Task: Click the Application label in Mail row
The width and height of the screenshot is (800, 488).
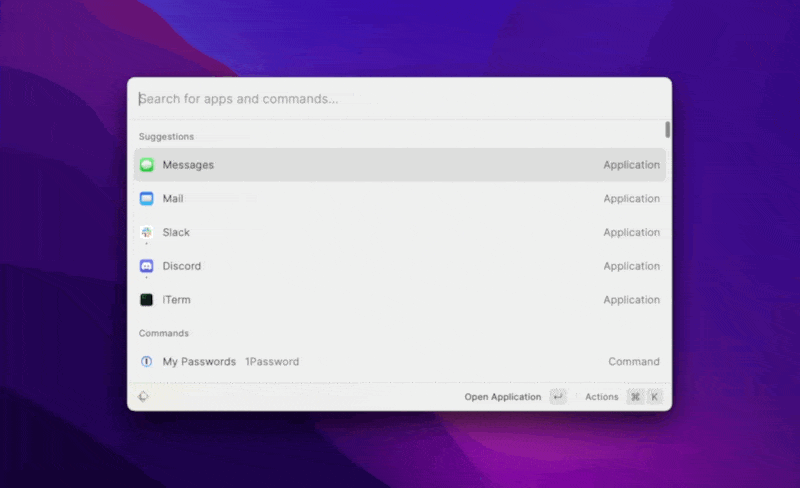Action: (x=632, y=199)
